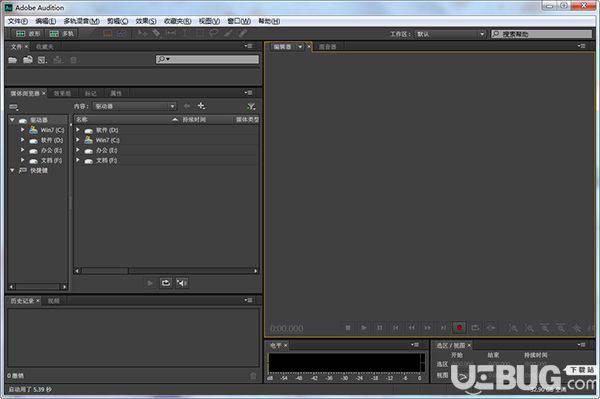The width and height of the screenshot is (600, 399).
Task: Open the 多轨混音(M) menu
Action: click(x=81, y=21)
